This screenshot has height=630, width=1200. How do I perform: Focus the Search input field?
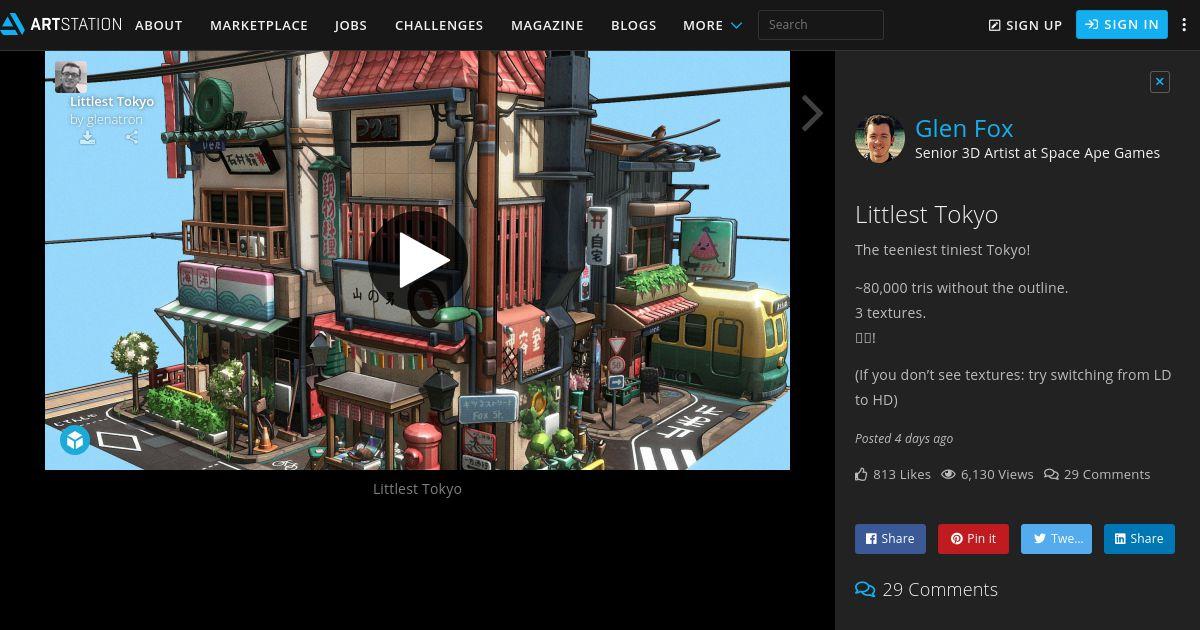coord(821,25)
